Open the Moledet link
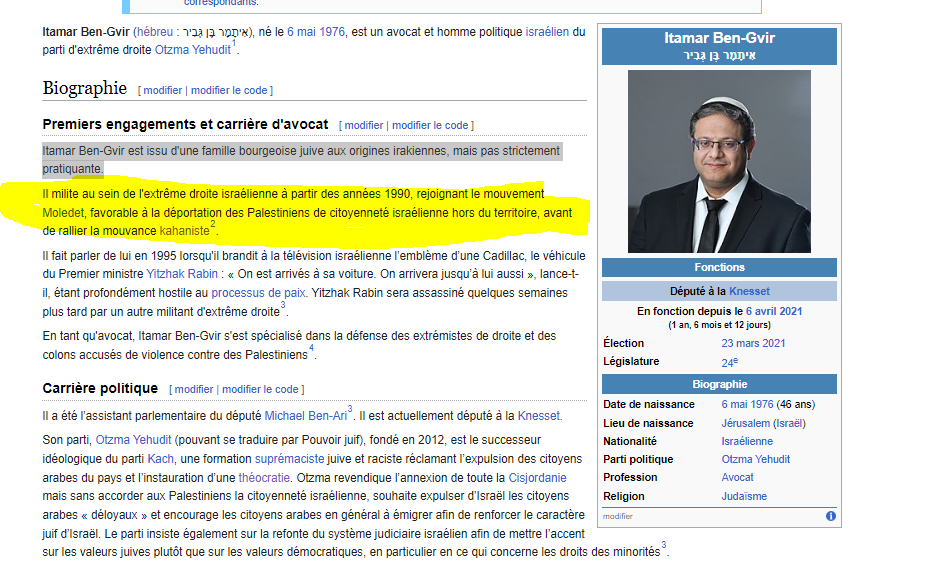This screenshot has height=561, width=945. (x=63, y=213)
